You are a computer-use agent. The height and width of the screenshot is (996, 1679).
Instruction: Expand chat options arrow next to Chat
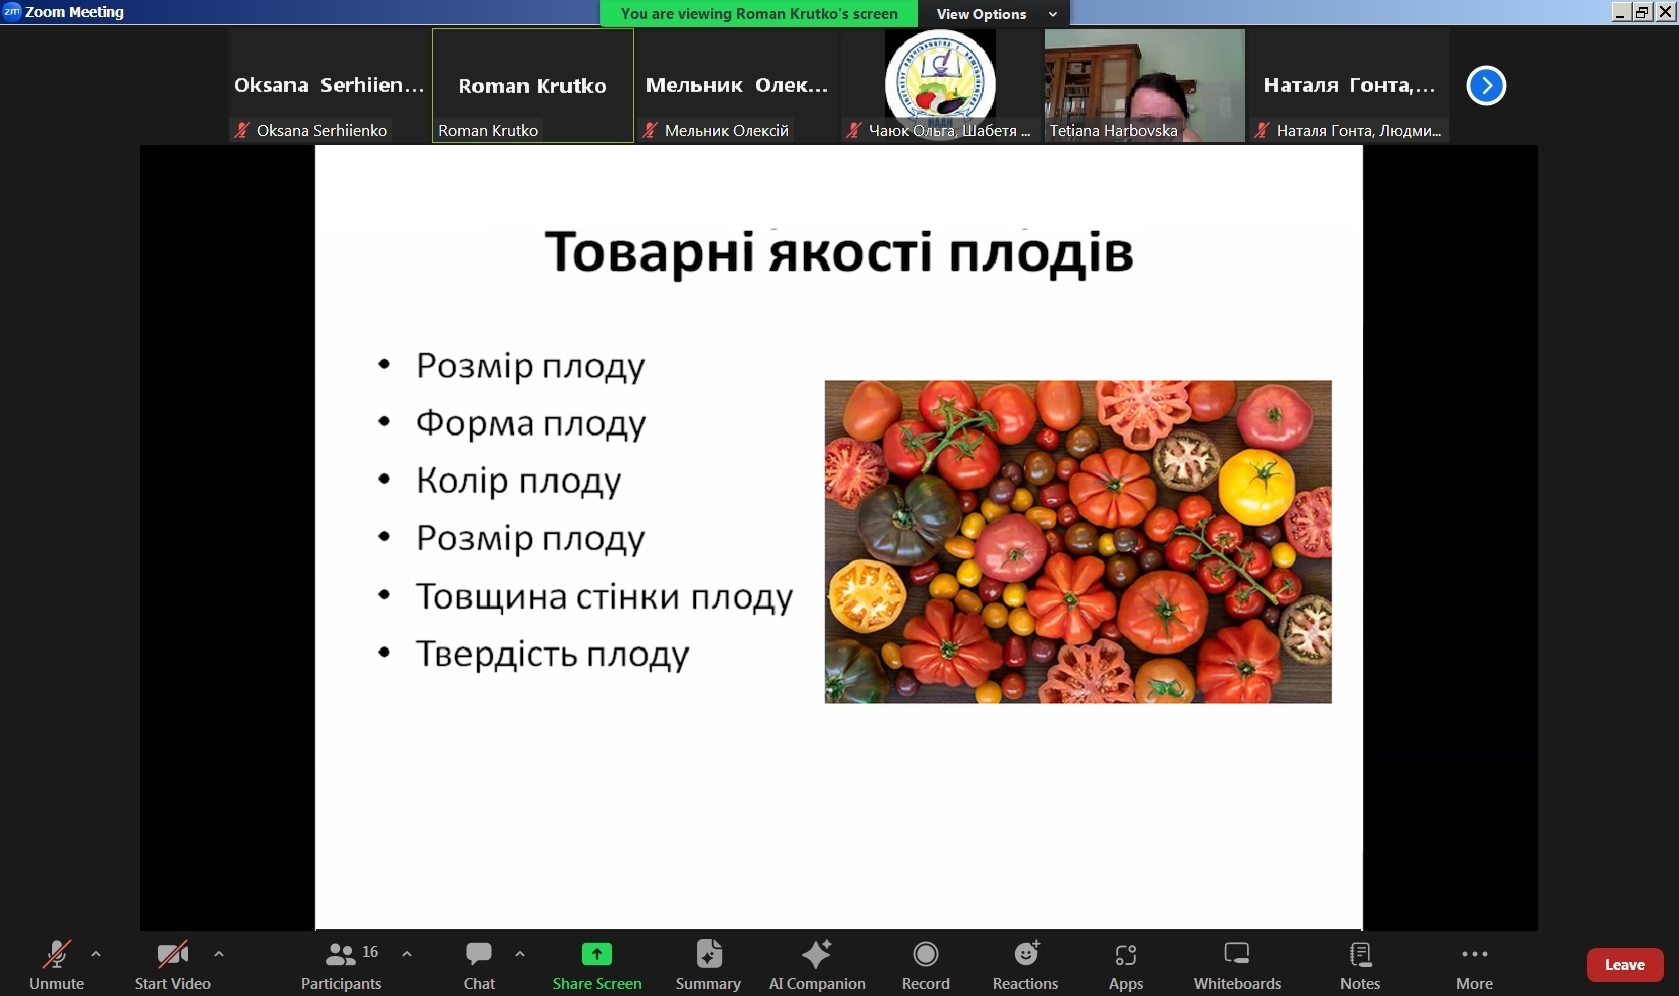click(520, 954)
